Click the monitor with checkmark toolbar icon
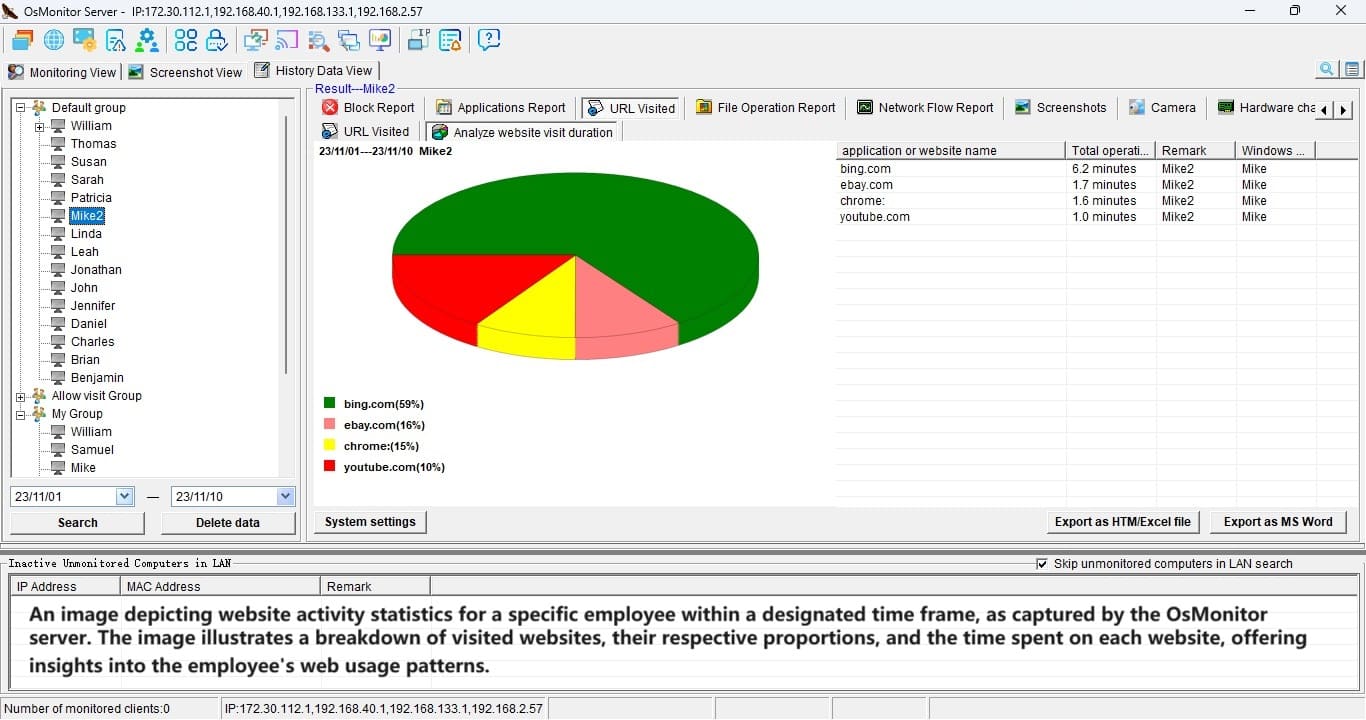1366x720 pixels. pos(256,40)
